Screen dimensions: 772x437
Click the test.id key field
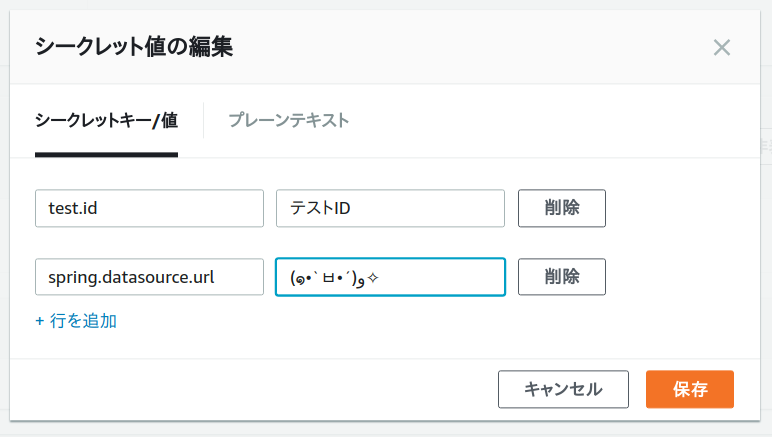149,208
